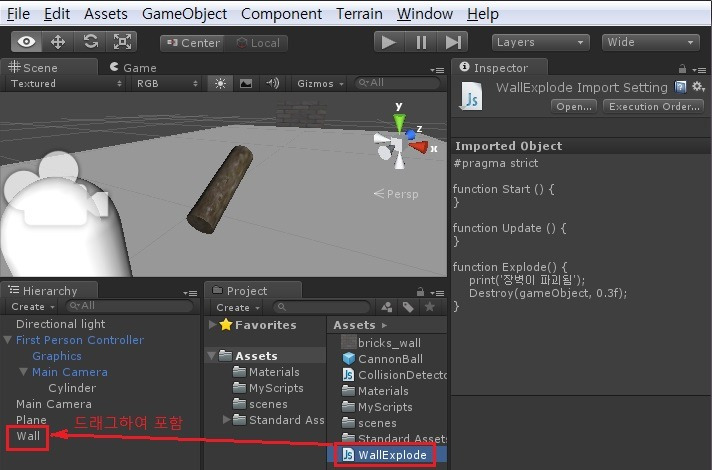Open Project Create dropdown

[x=238, y=307]
